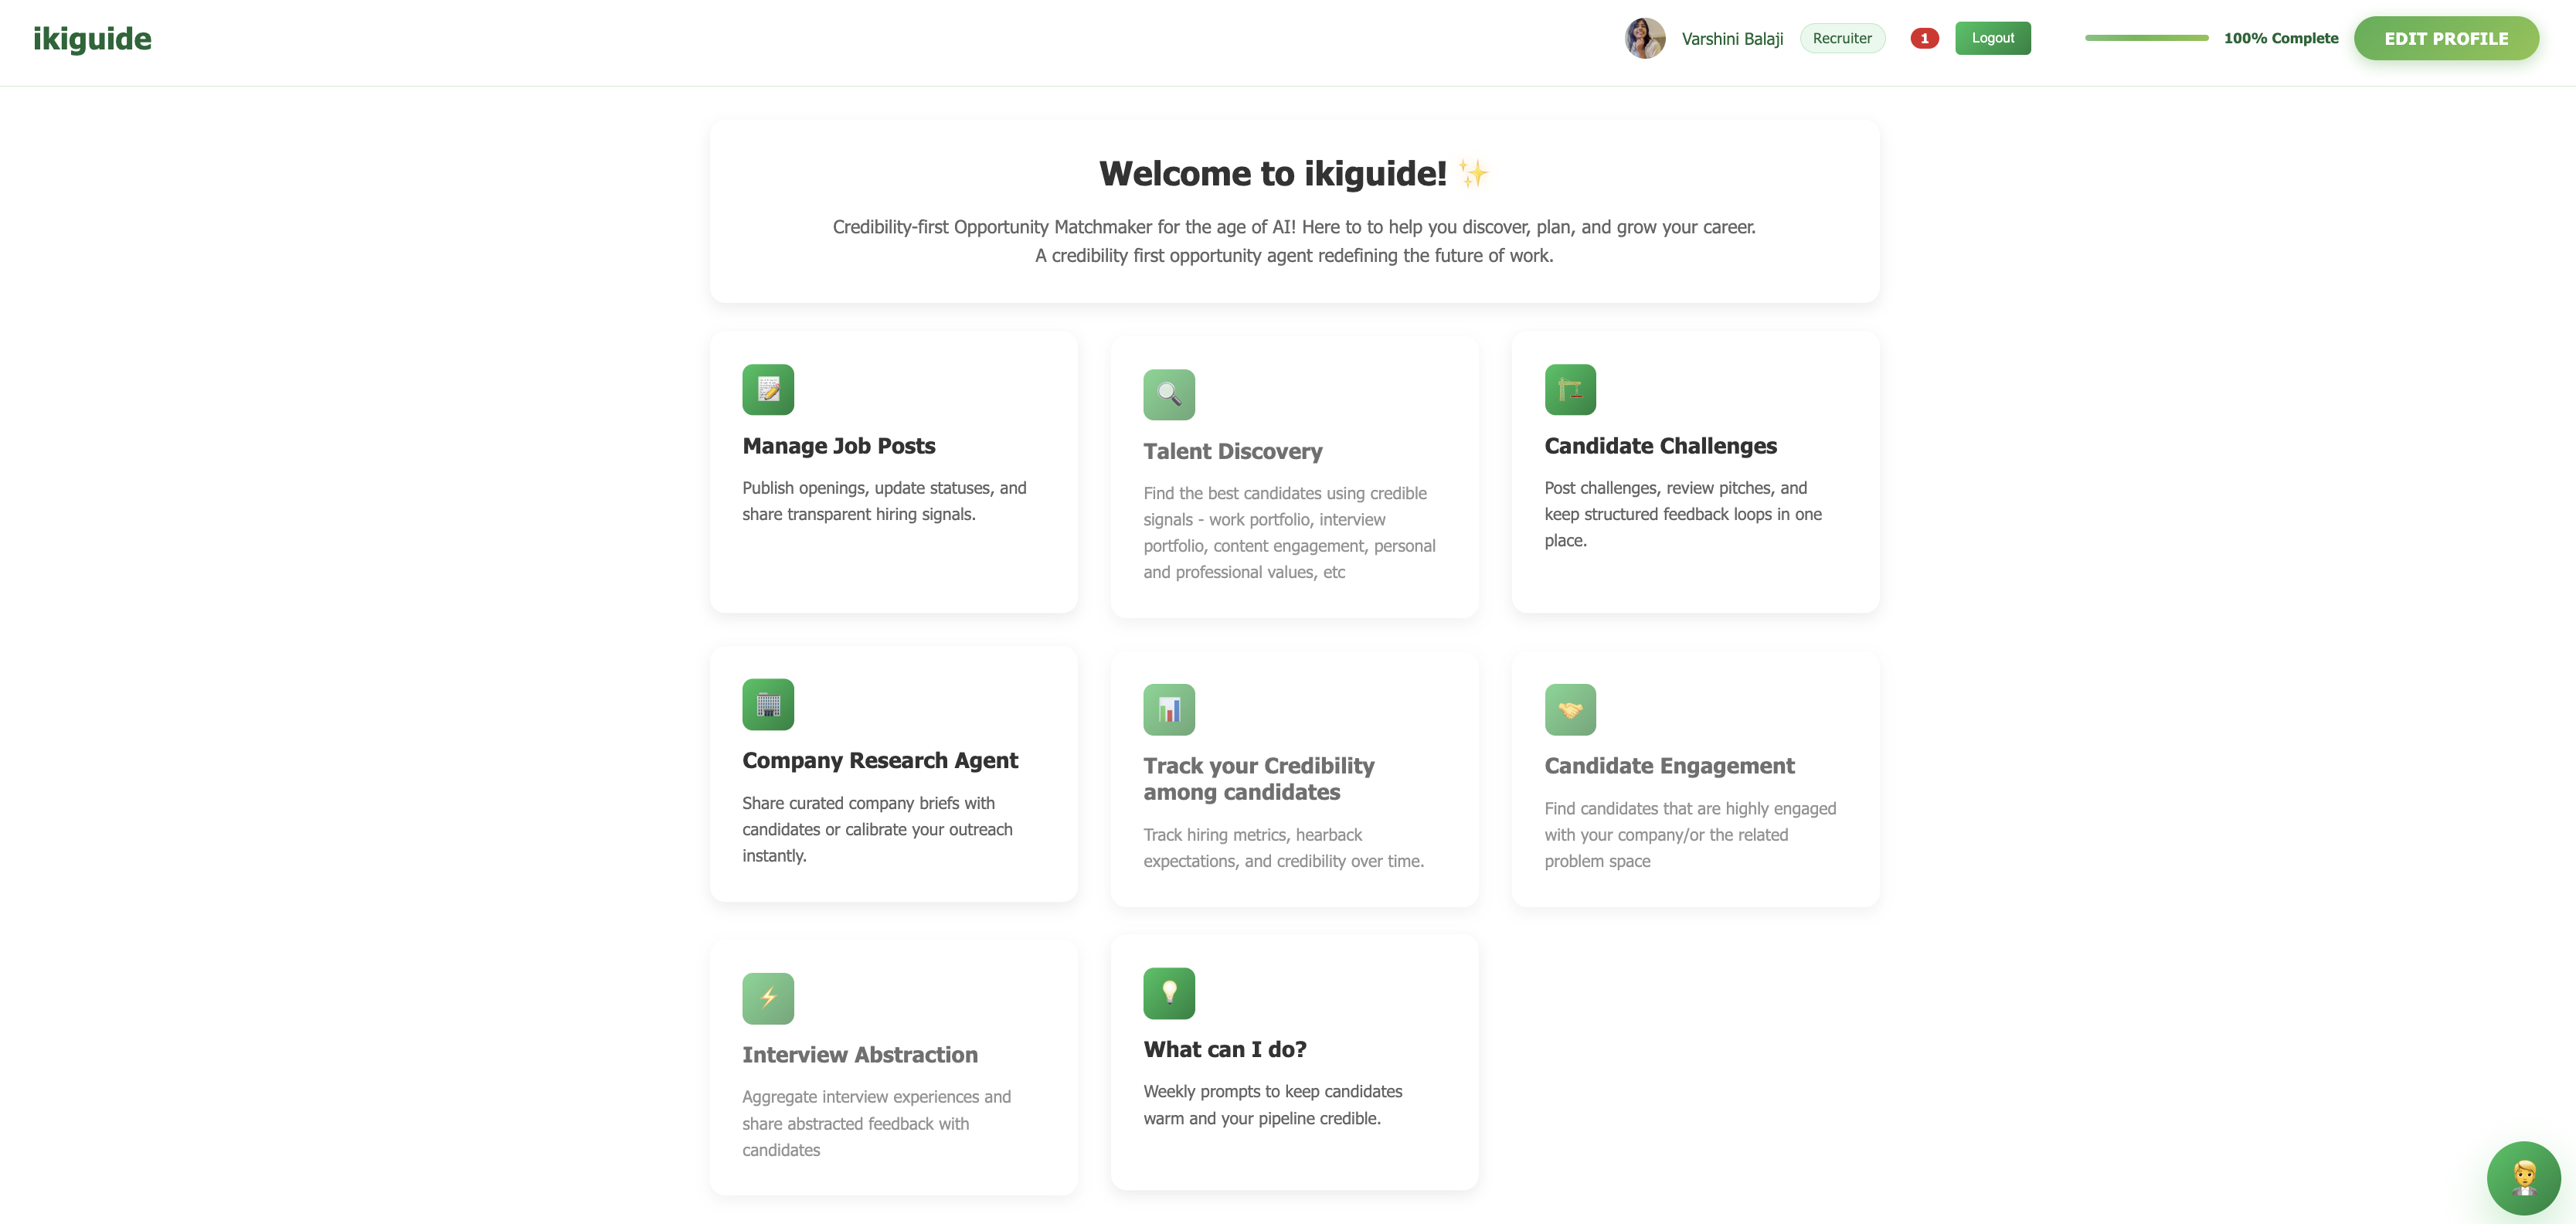2576x1224 pixels.
Task: Open the Manage Job Posts card title
Action: [x=838, y=446]
